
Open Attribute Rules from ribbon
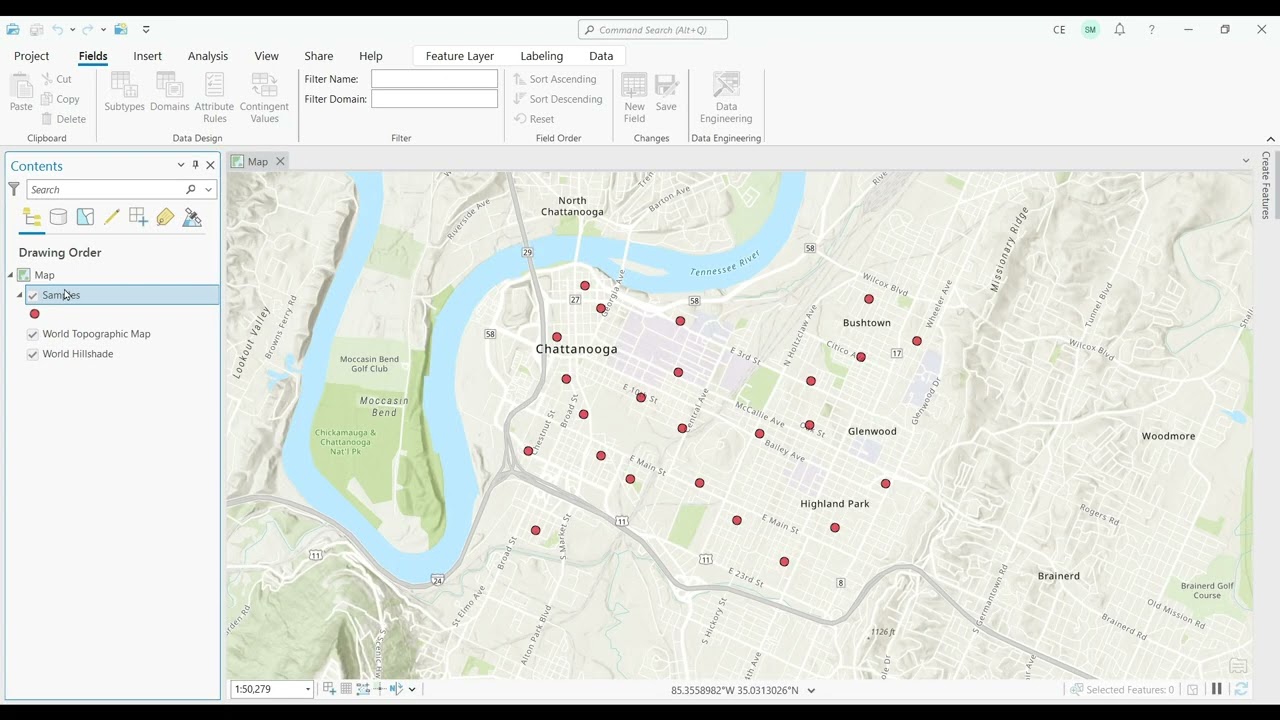pos(214,98)
